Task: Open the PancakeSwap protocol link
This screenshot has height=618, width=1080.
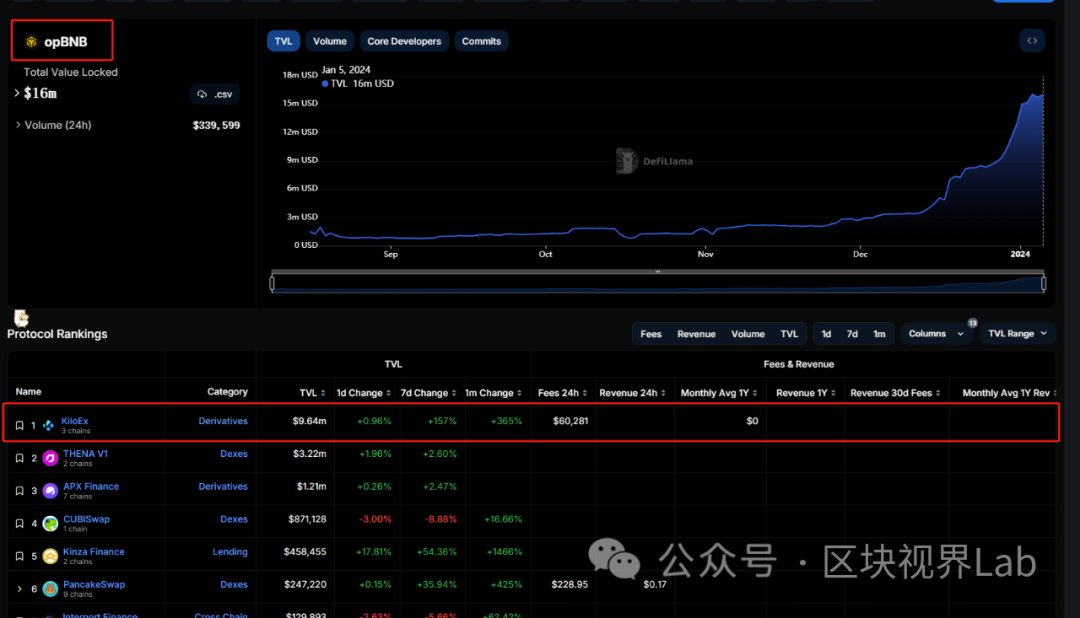Action: click(94, 585)
